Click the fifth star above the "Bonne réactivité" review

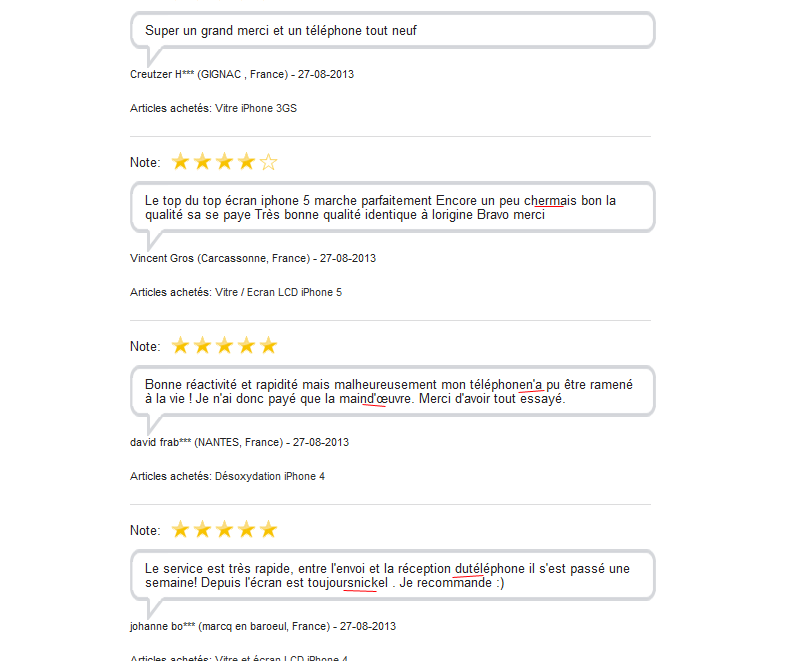(x=268, y=346)
